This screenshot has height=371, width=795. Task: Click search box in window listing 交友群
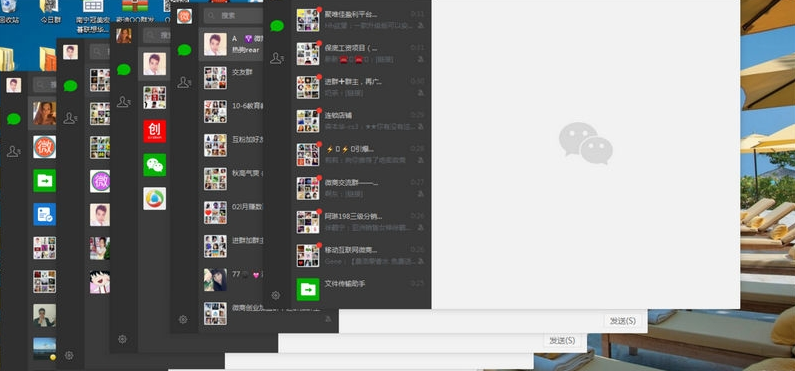click(x=234, y=16)
